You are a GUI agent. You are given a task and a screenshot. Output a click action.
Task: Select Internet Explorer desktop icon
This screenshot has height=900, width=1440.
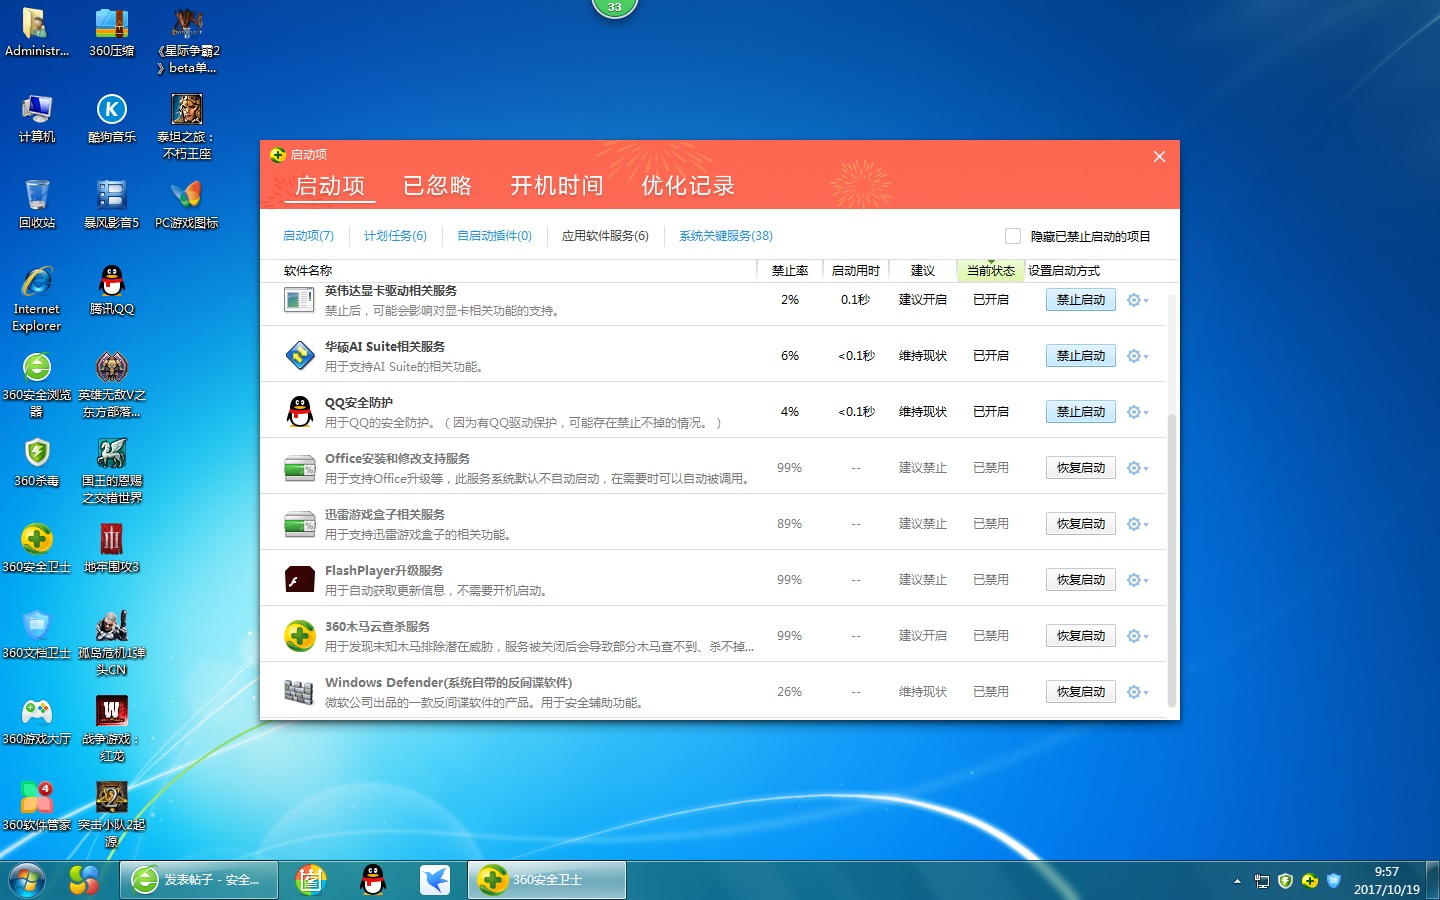pos(37,299)
